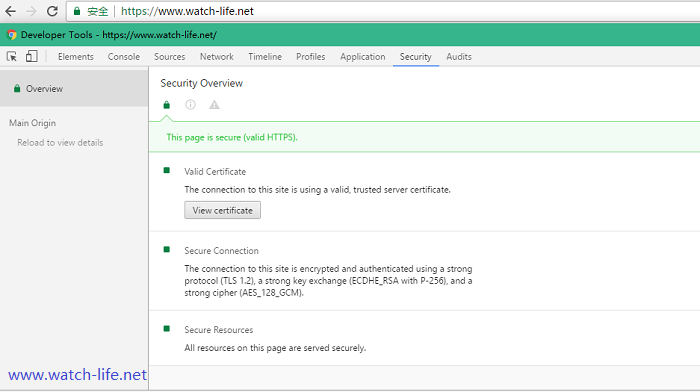Go to the Network tab
The image size is (700, 392).
click(x=217, y=57)
